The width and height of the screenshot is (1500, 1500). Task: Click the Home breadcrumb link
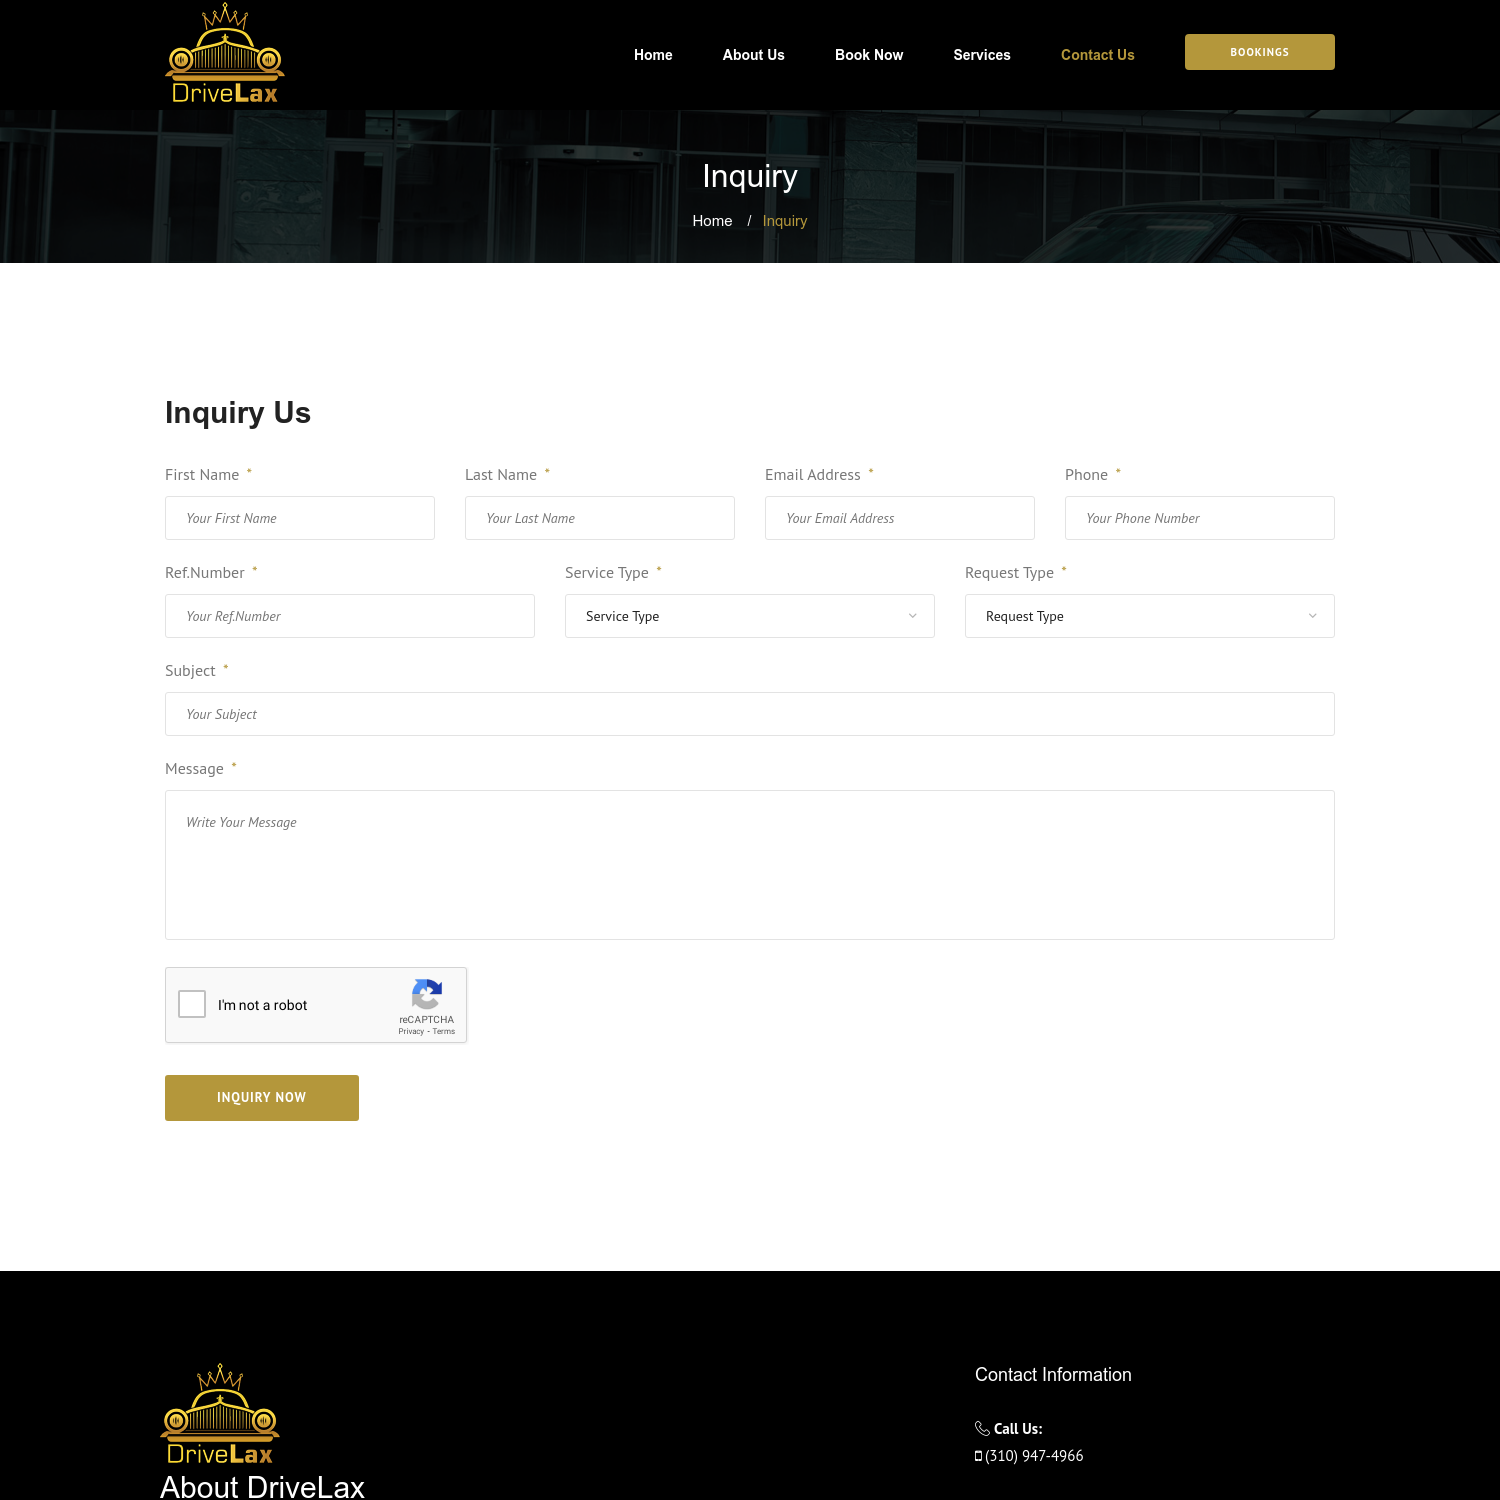click(712, 221)
